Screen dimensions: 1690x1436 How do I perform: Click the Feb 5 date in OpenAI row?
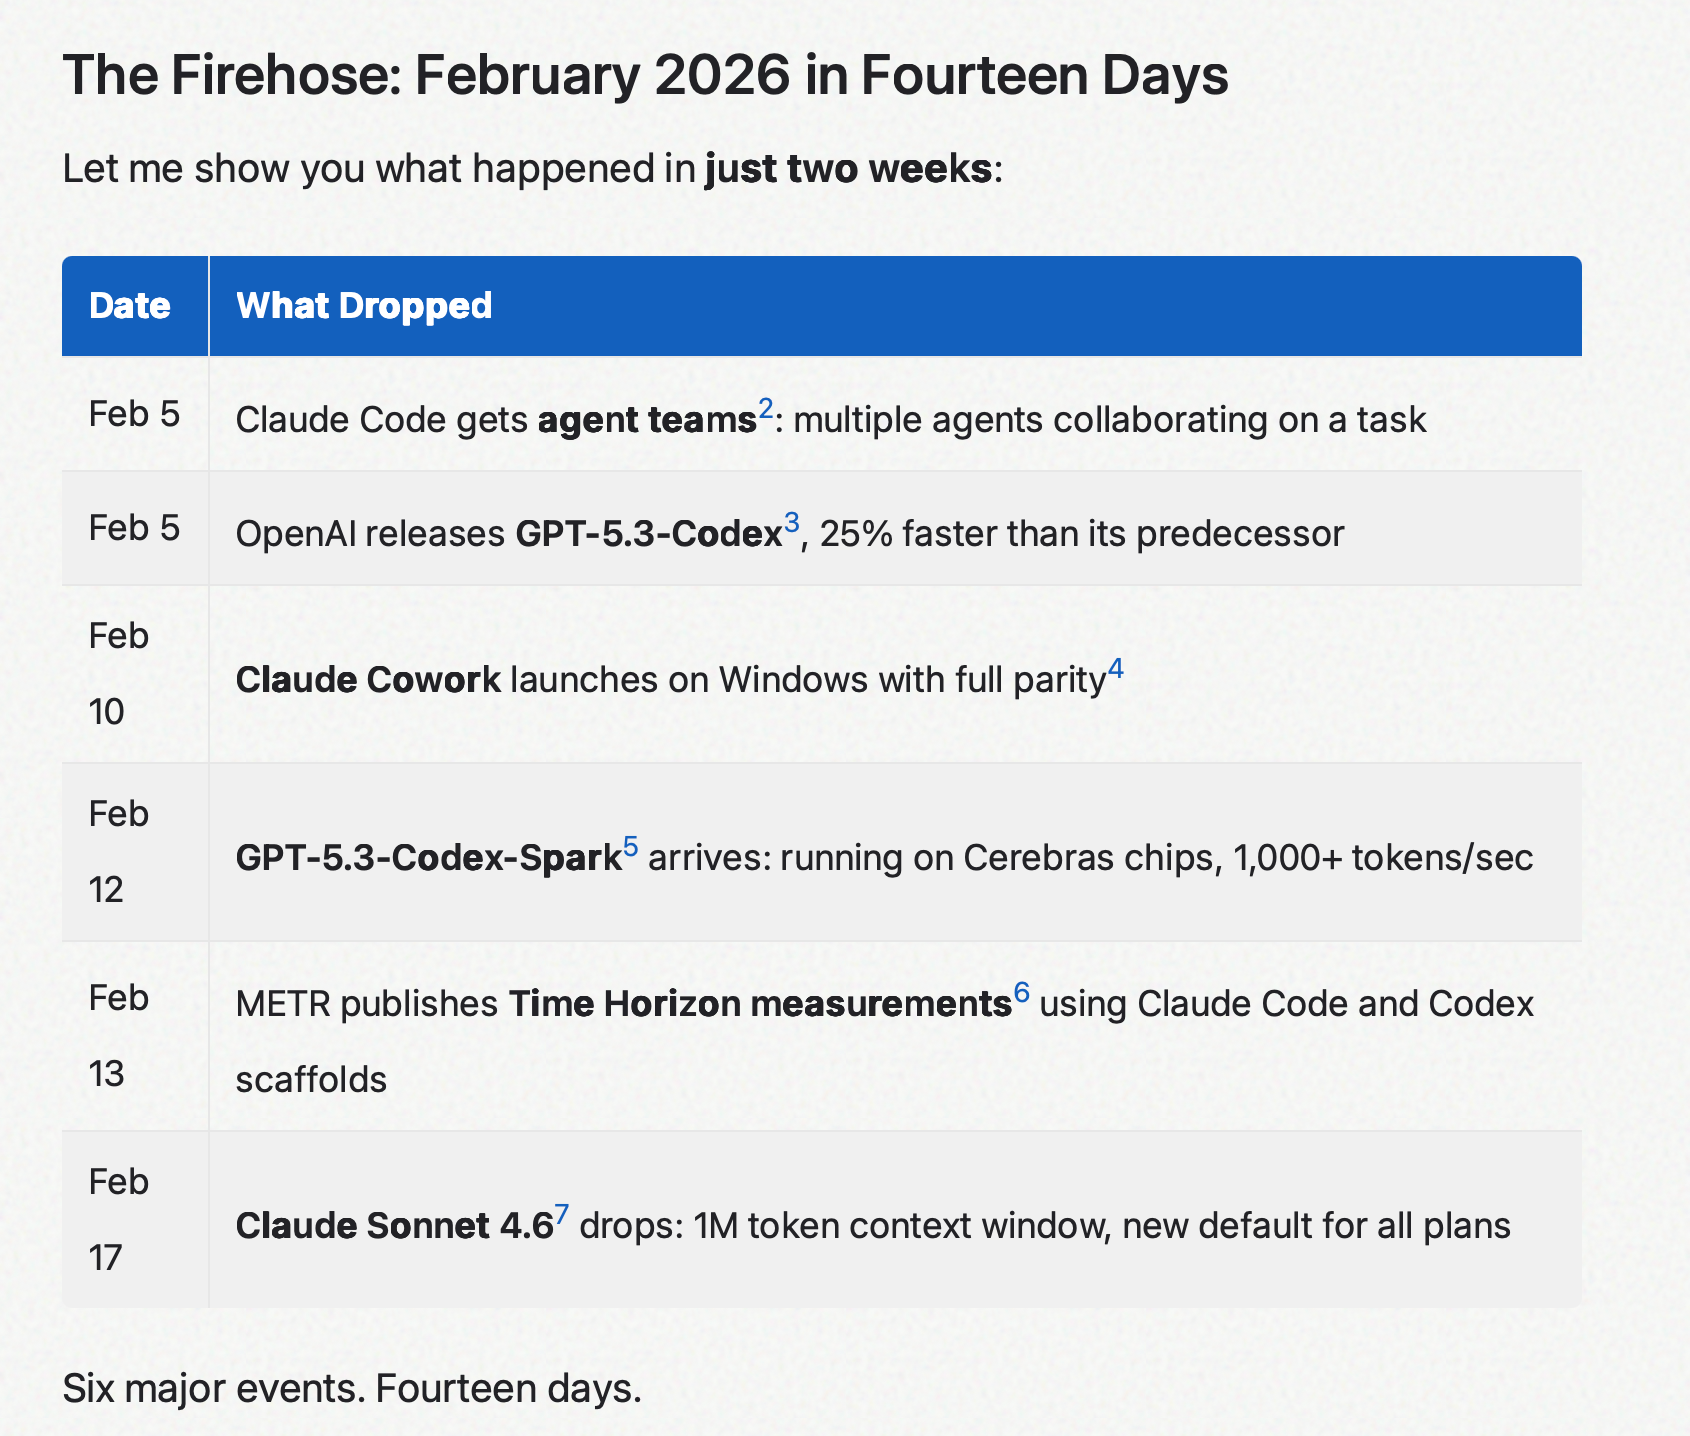[x=134, y=528]
